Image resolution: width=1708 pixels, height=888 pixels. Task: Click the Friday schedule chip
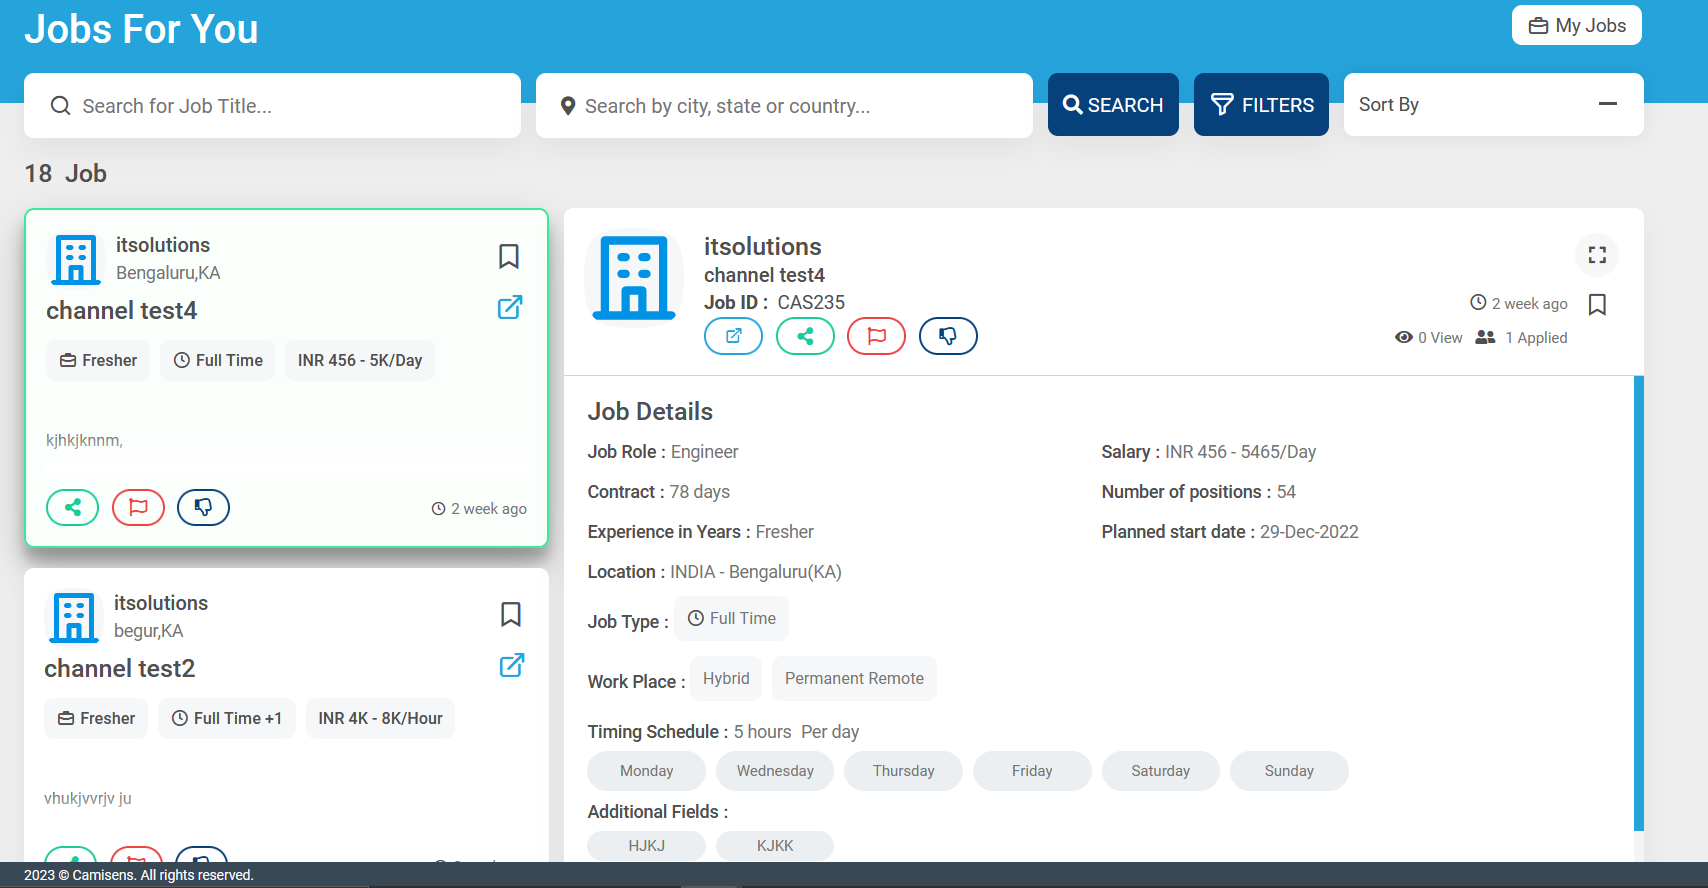pos(1032,771)
